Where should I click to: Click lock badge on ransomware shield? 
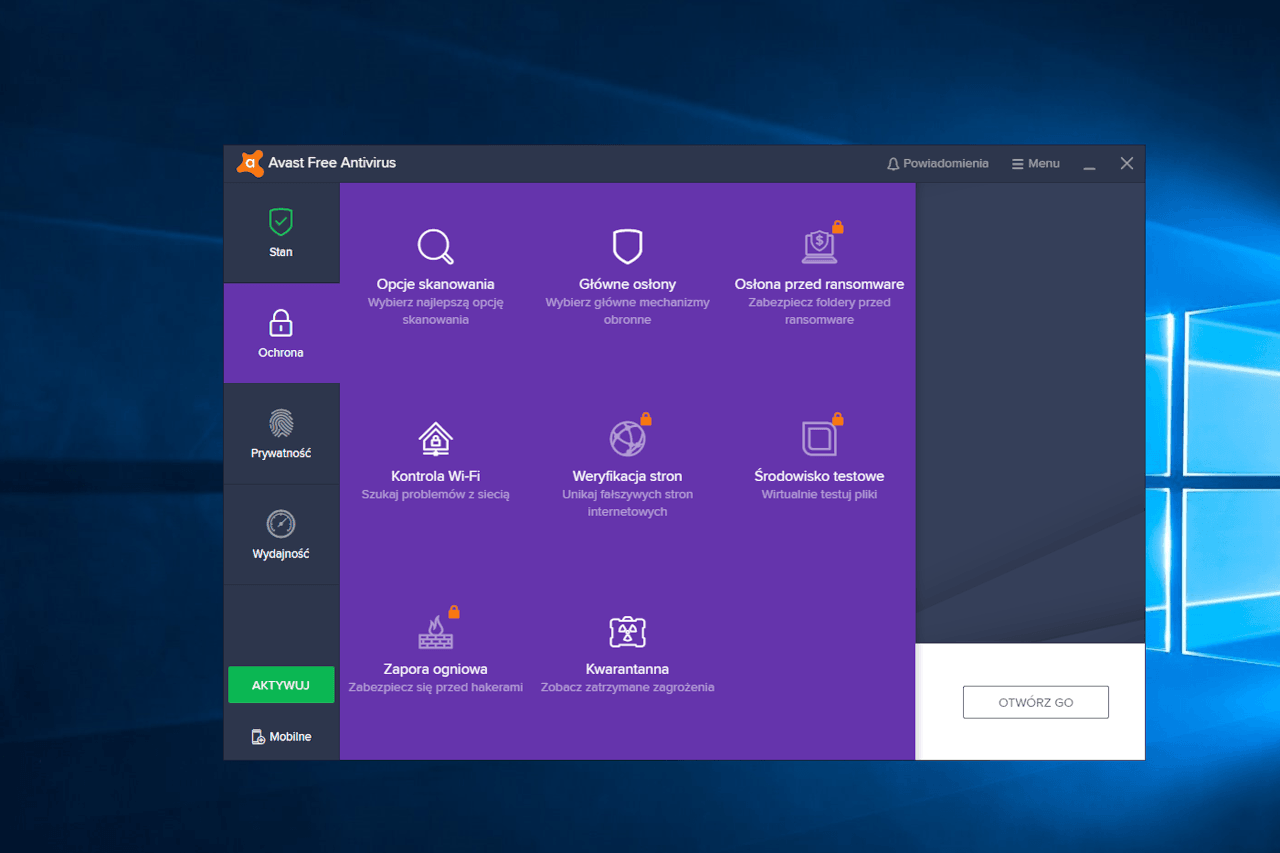[838, 227]
